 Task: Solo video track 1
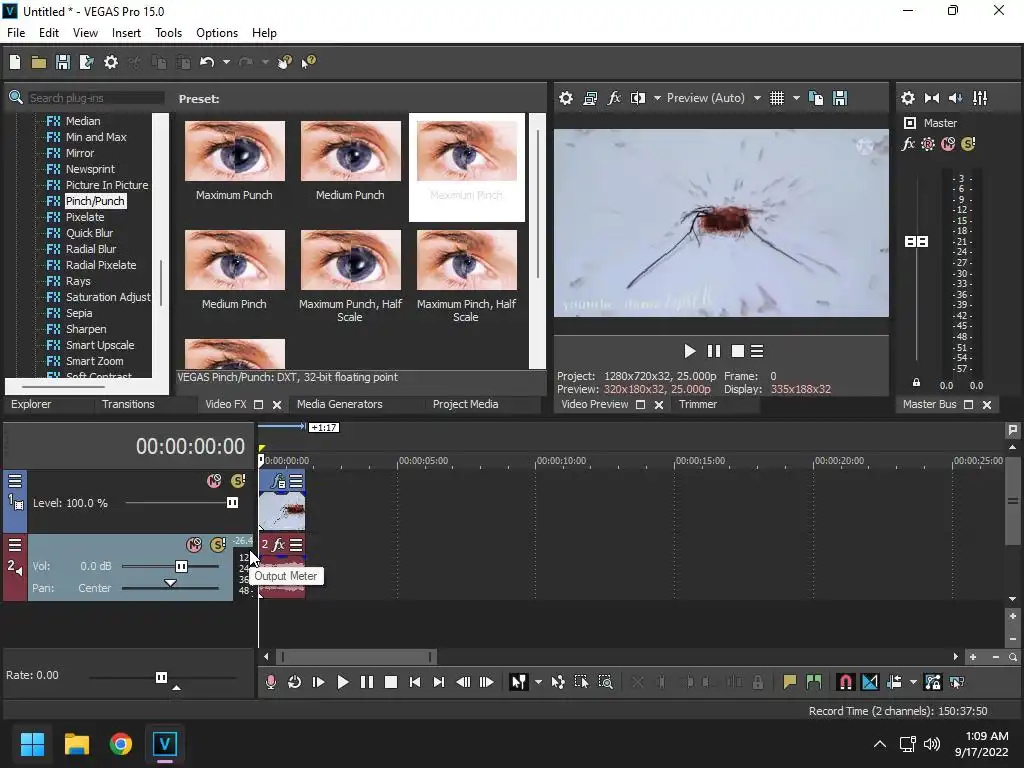(x=238, y=481)
